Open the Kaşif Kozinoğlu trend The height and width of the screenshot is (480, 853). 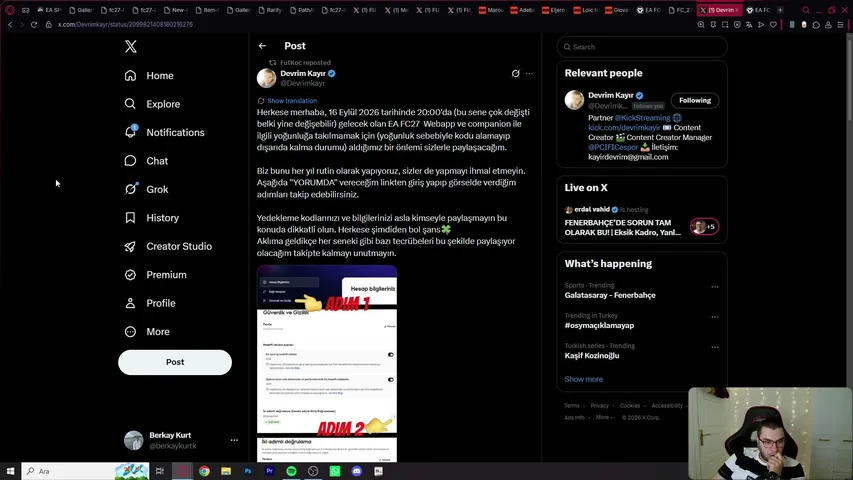pos(592,355)
